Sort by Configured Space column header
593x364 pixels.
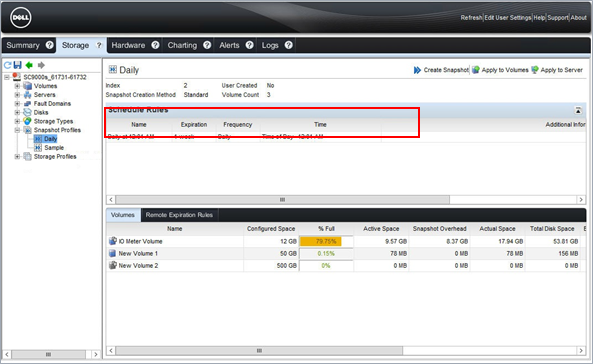click(x=271, y=229)
